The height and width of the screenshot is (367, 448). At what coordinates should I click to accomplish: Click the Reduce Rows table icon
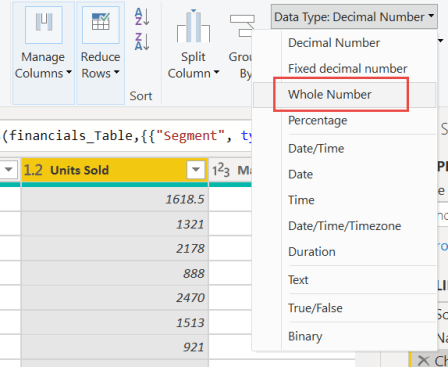click(x=101, y=25)
